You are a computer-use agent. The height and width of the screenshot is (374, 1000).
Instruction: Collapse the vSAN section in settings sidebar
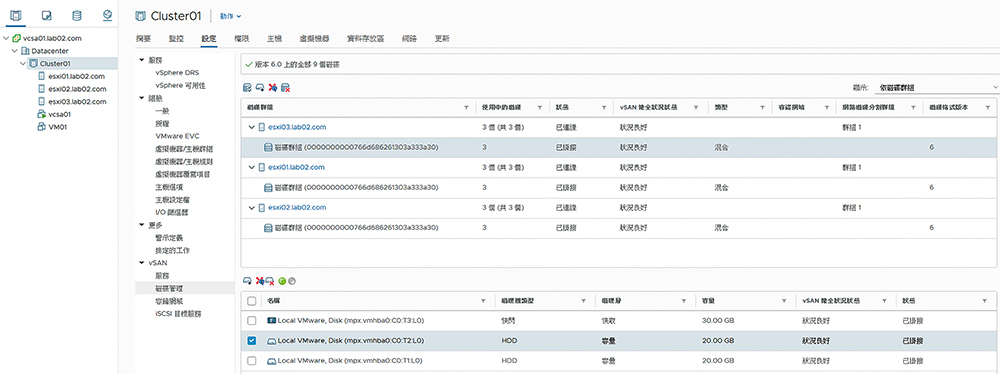pos(142,262)
